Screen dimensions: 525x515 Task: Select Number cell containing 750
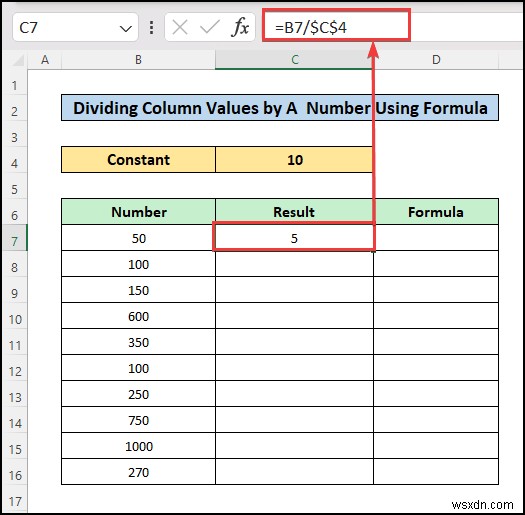click(x=138, y=420)
